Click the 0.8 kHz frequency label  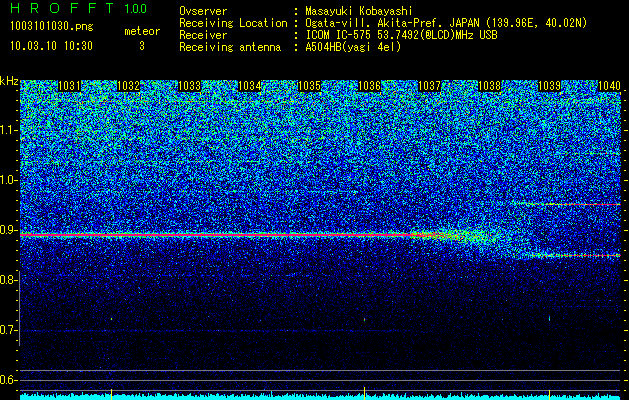coord(9,280)
